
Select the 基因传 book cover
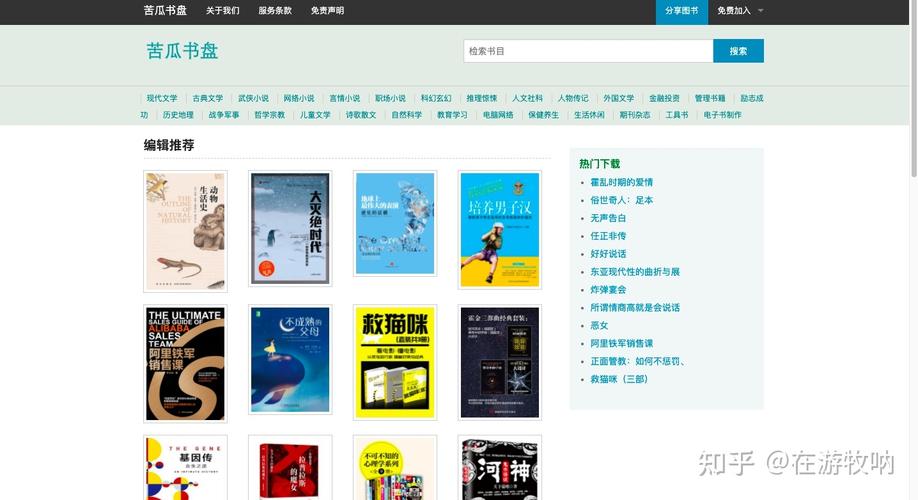(185, 468)
